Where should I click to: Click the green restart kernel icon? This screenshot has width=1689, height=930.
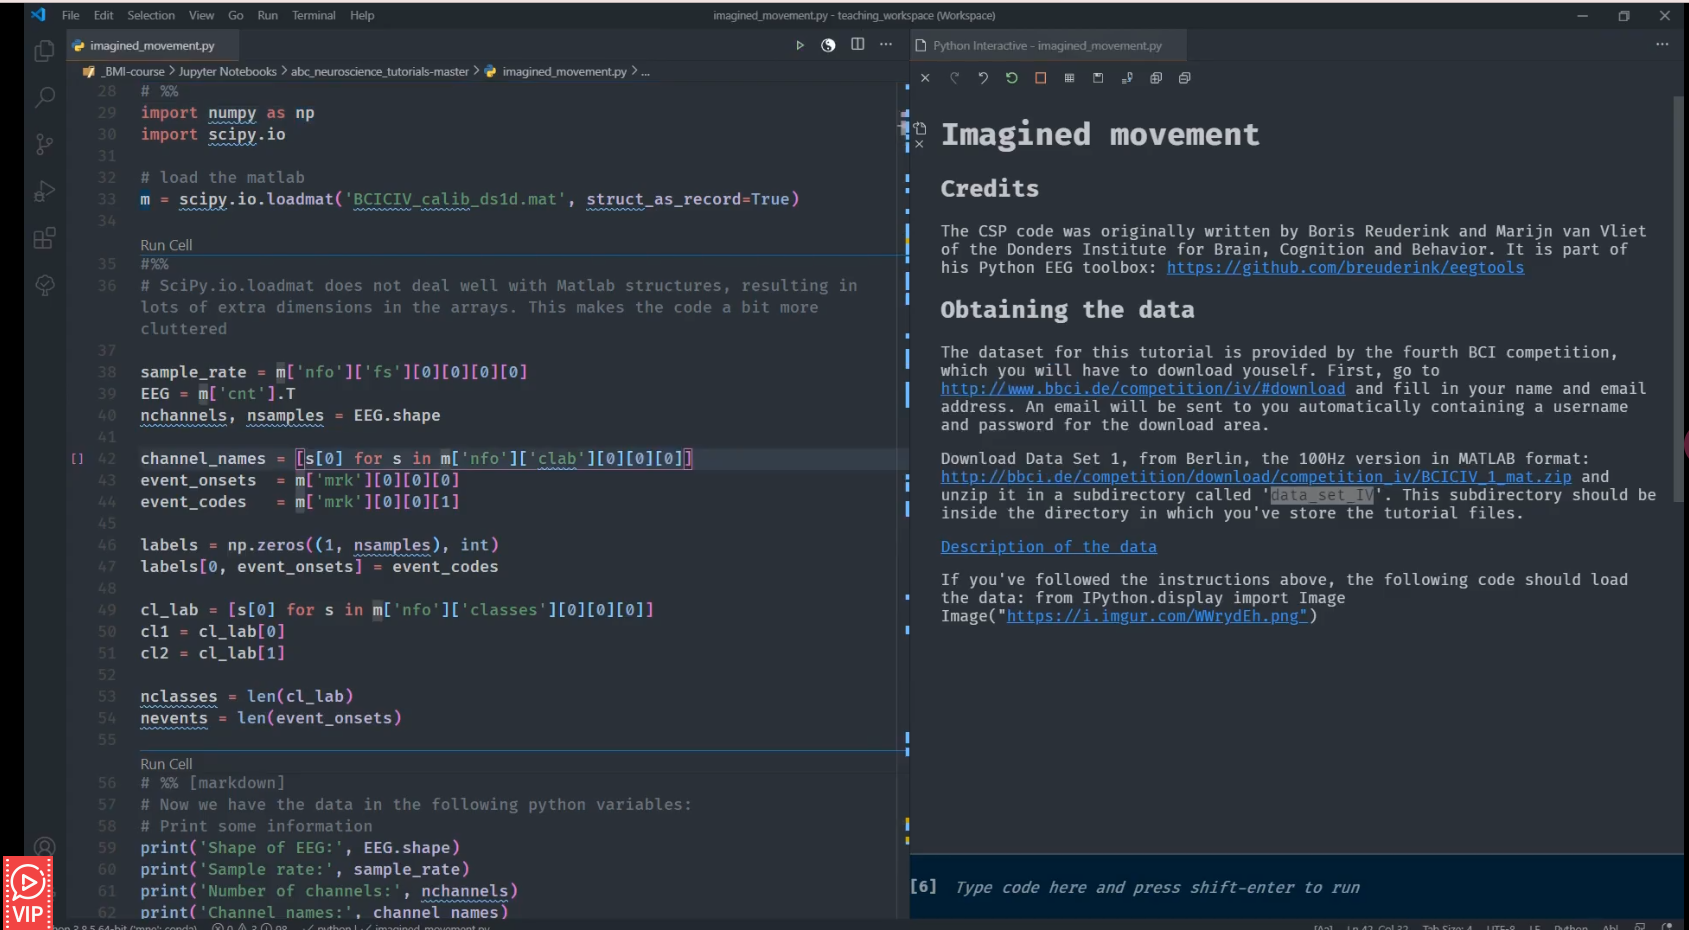[x=1012, y=78]
